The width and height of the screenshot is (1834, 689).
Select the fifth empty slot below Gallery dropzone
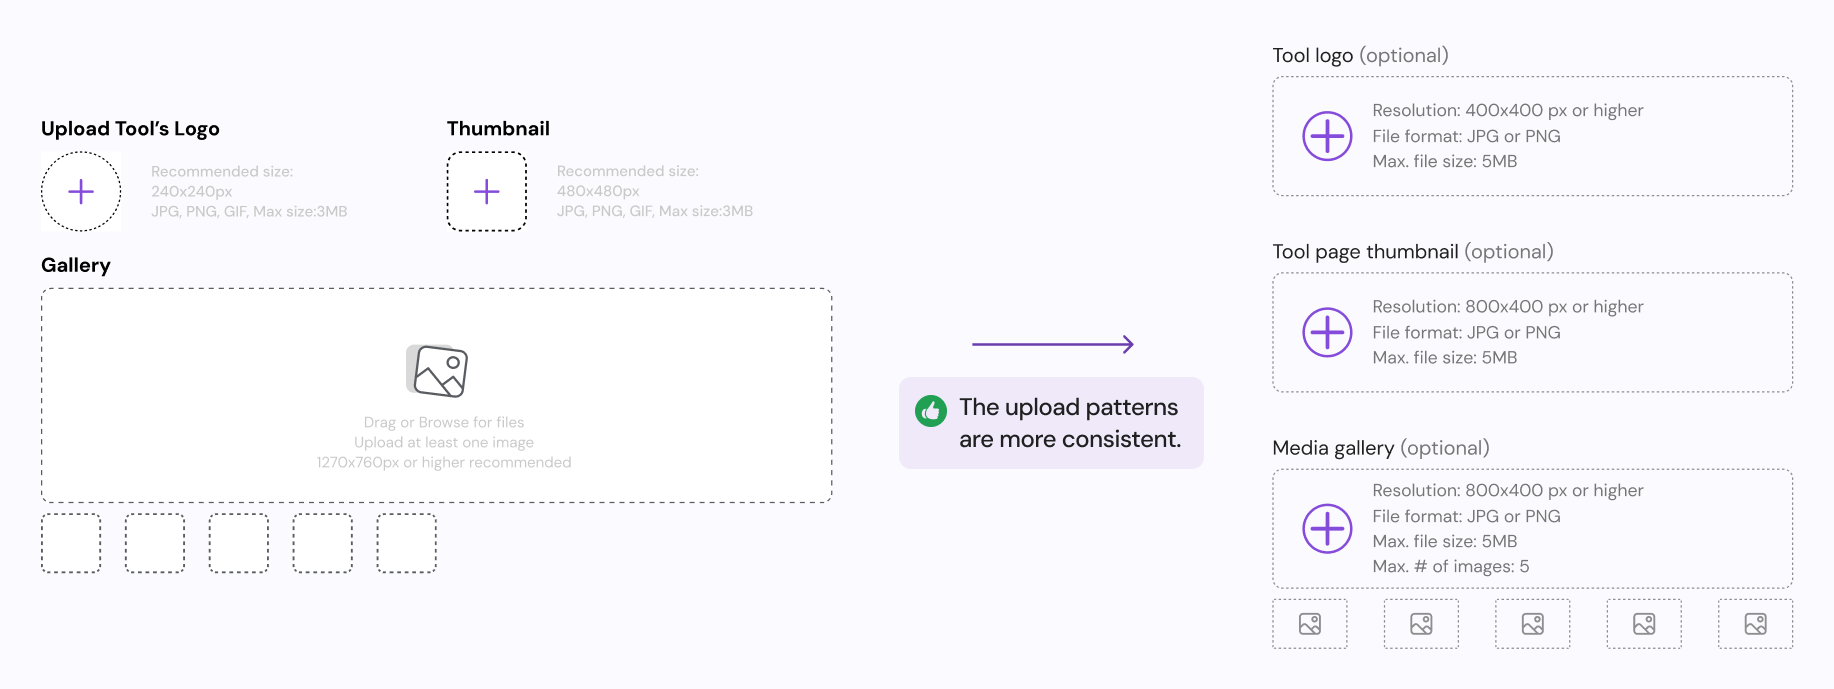pos(407,543)
